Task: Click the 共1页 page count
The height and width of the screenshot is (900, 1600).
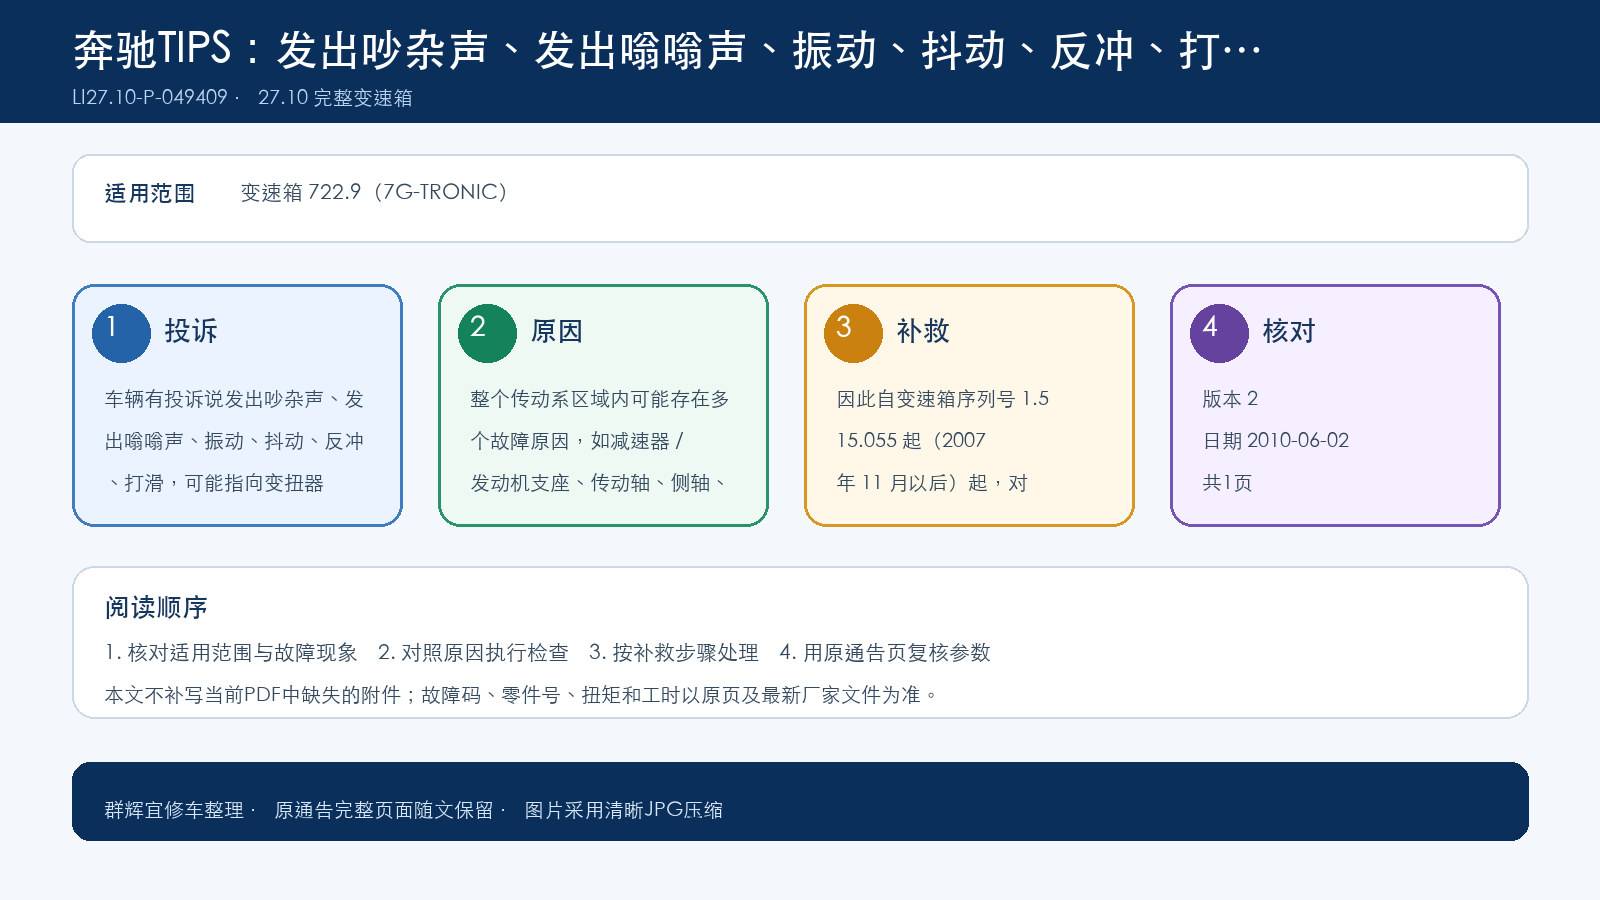Action: [1227, 483]
